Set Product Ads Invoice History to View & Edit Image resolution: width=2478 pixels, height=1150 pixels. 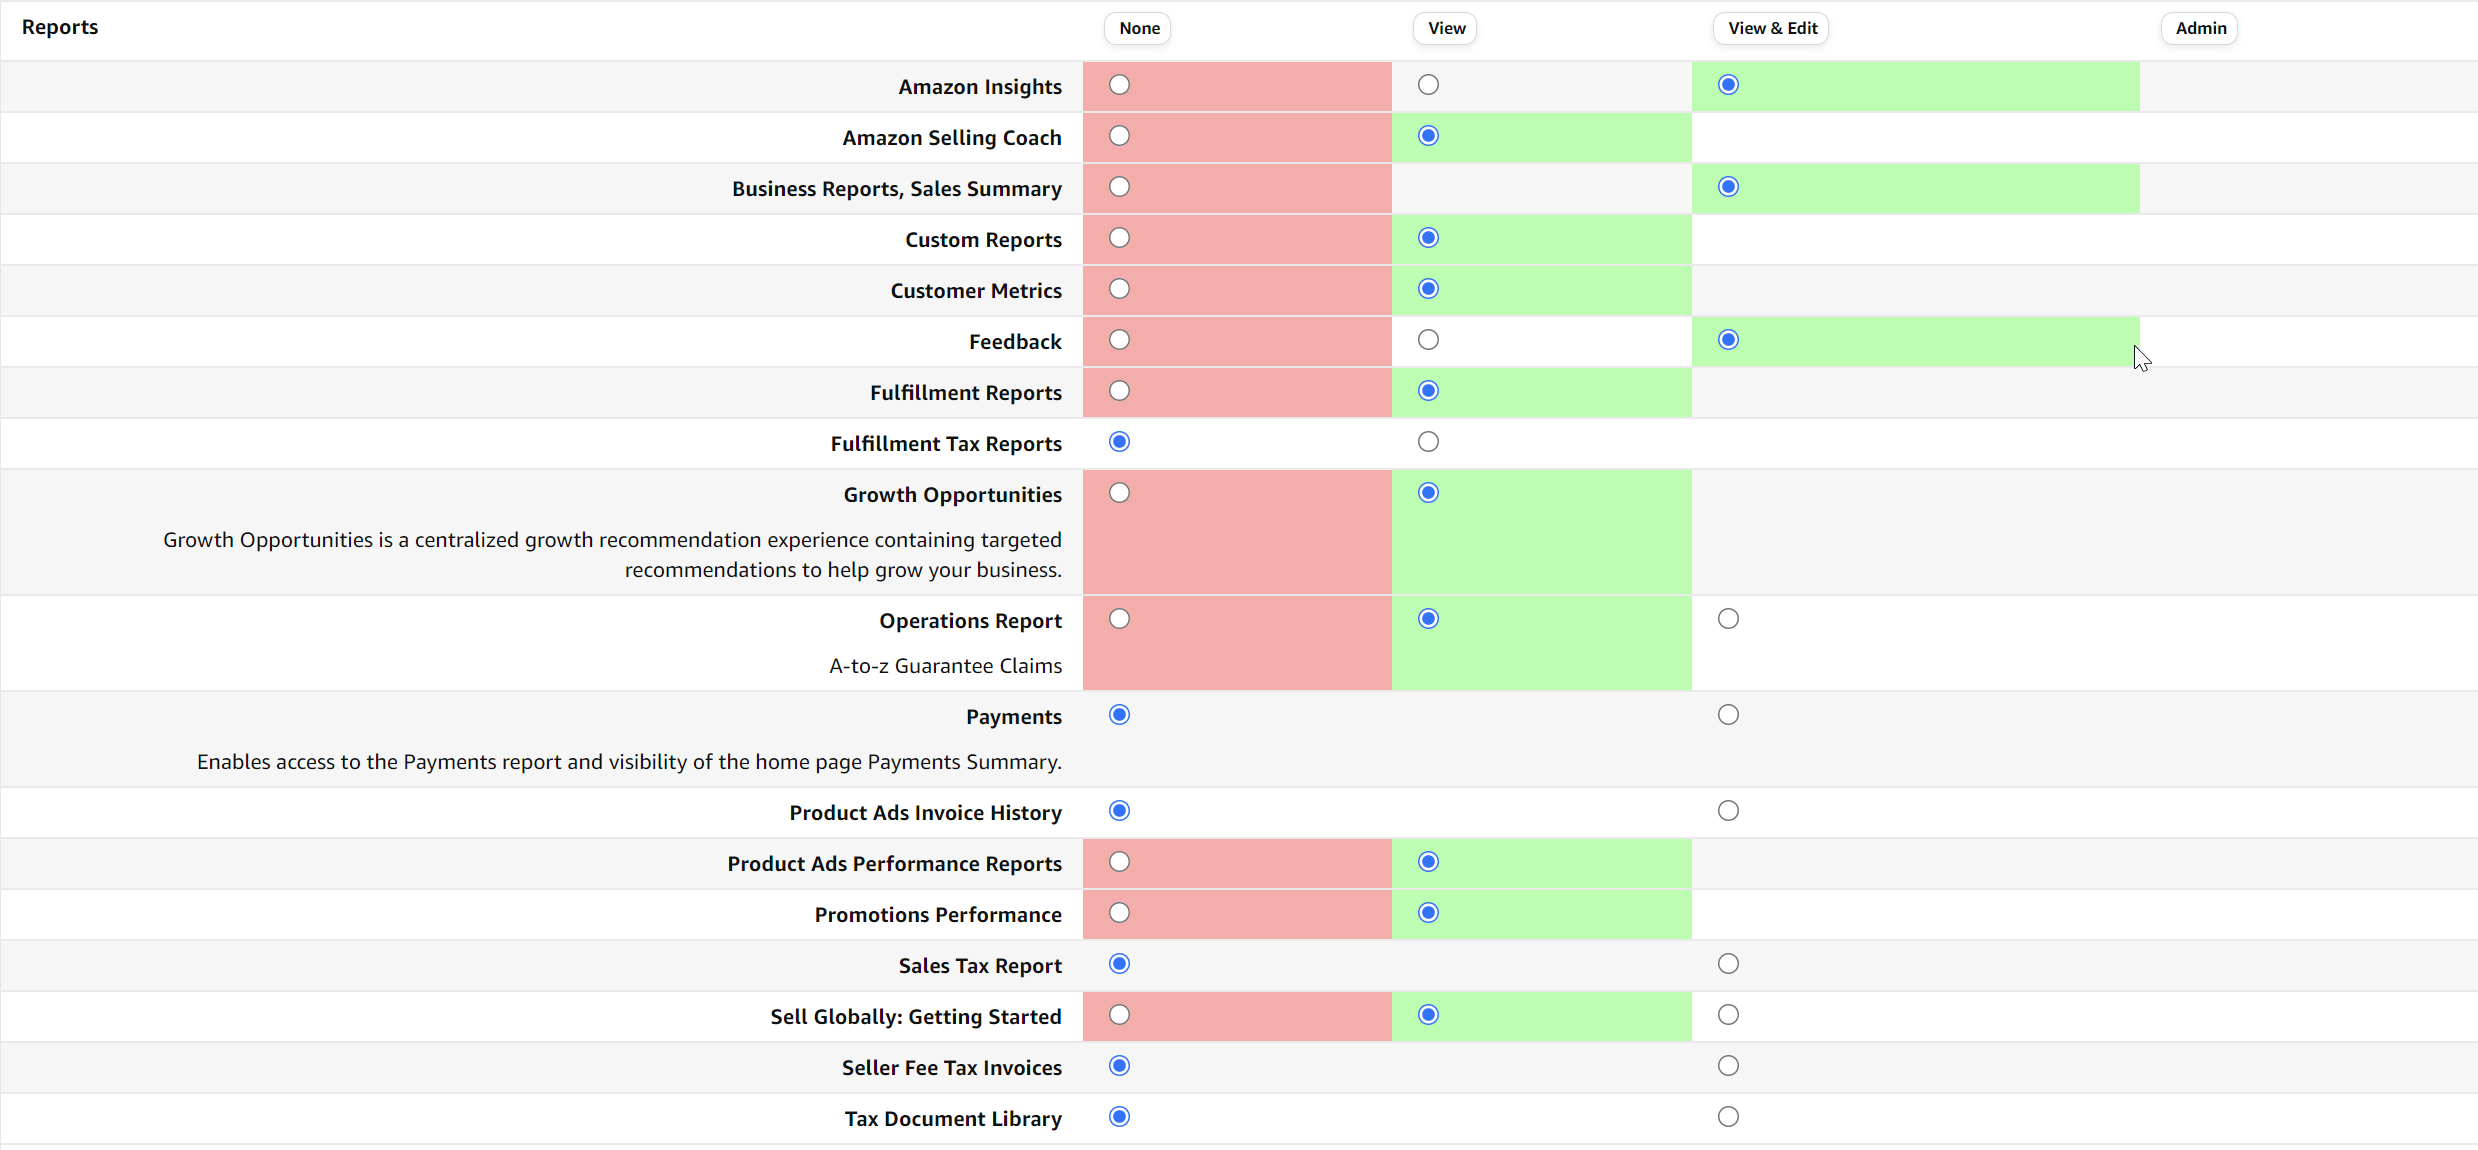(x=1728, y=811)
